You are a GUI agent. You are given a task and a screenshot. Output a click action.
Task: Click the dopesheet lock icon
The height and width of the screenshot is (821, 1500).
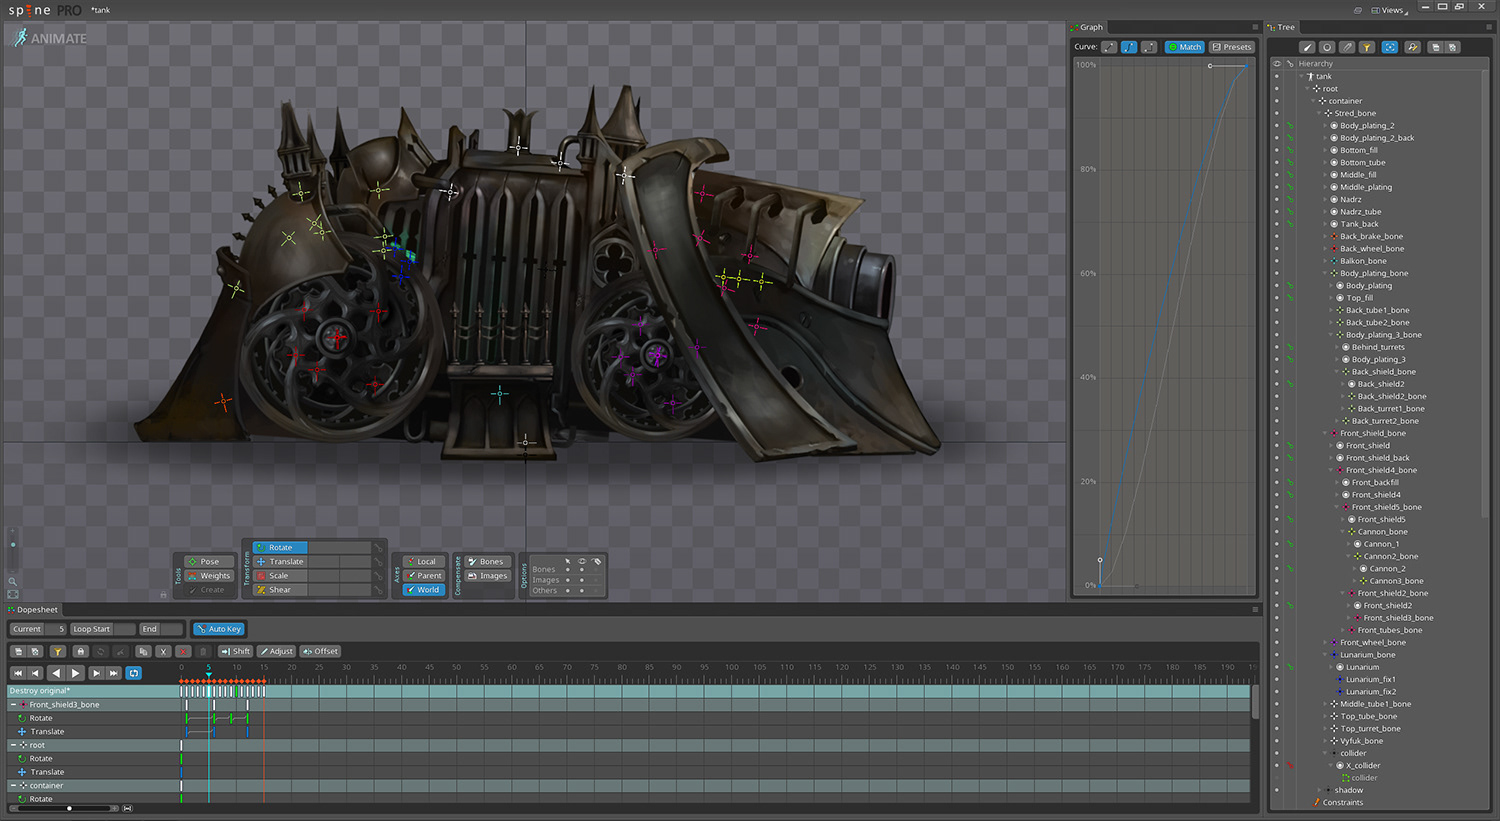click(x=81, y=652)
